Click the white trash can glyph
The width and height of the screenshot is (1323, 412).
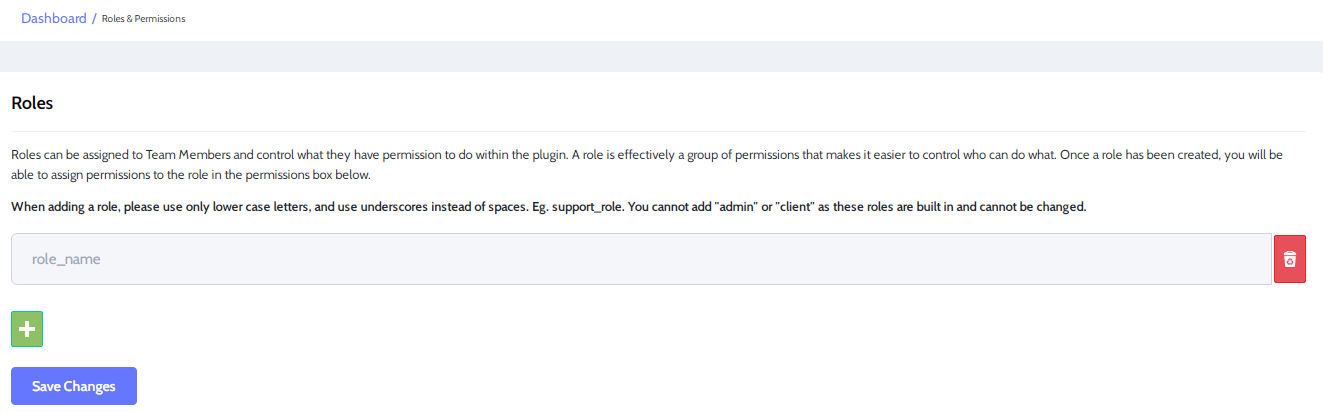coord(1290,259)
